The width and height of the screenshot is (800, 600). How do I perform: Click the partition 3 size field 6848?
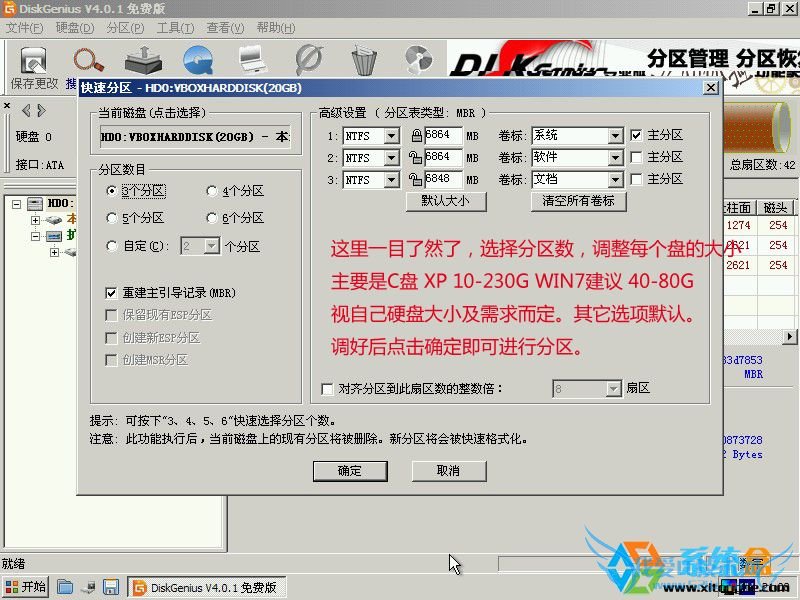(x=443, y=179)
